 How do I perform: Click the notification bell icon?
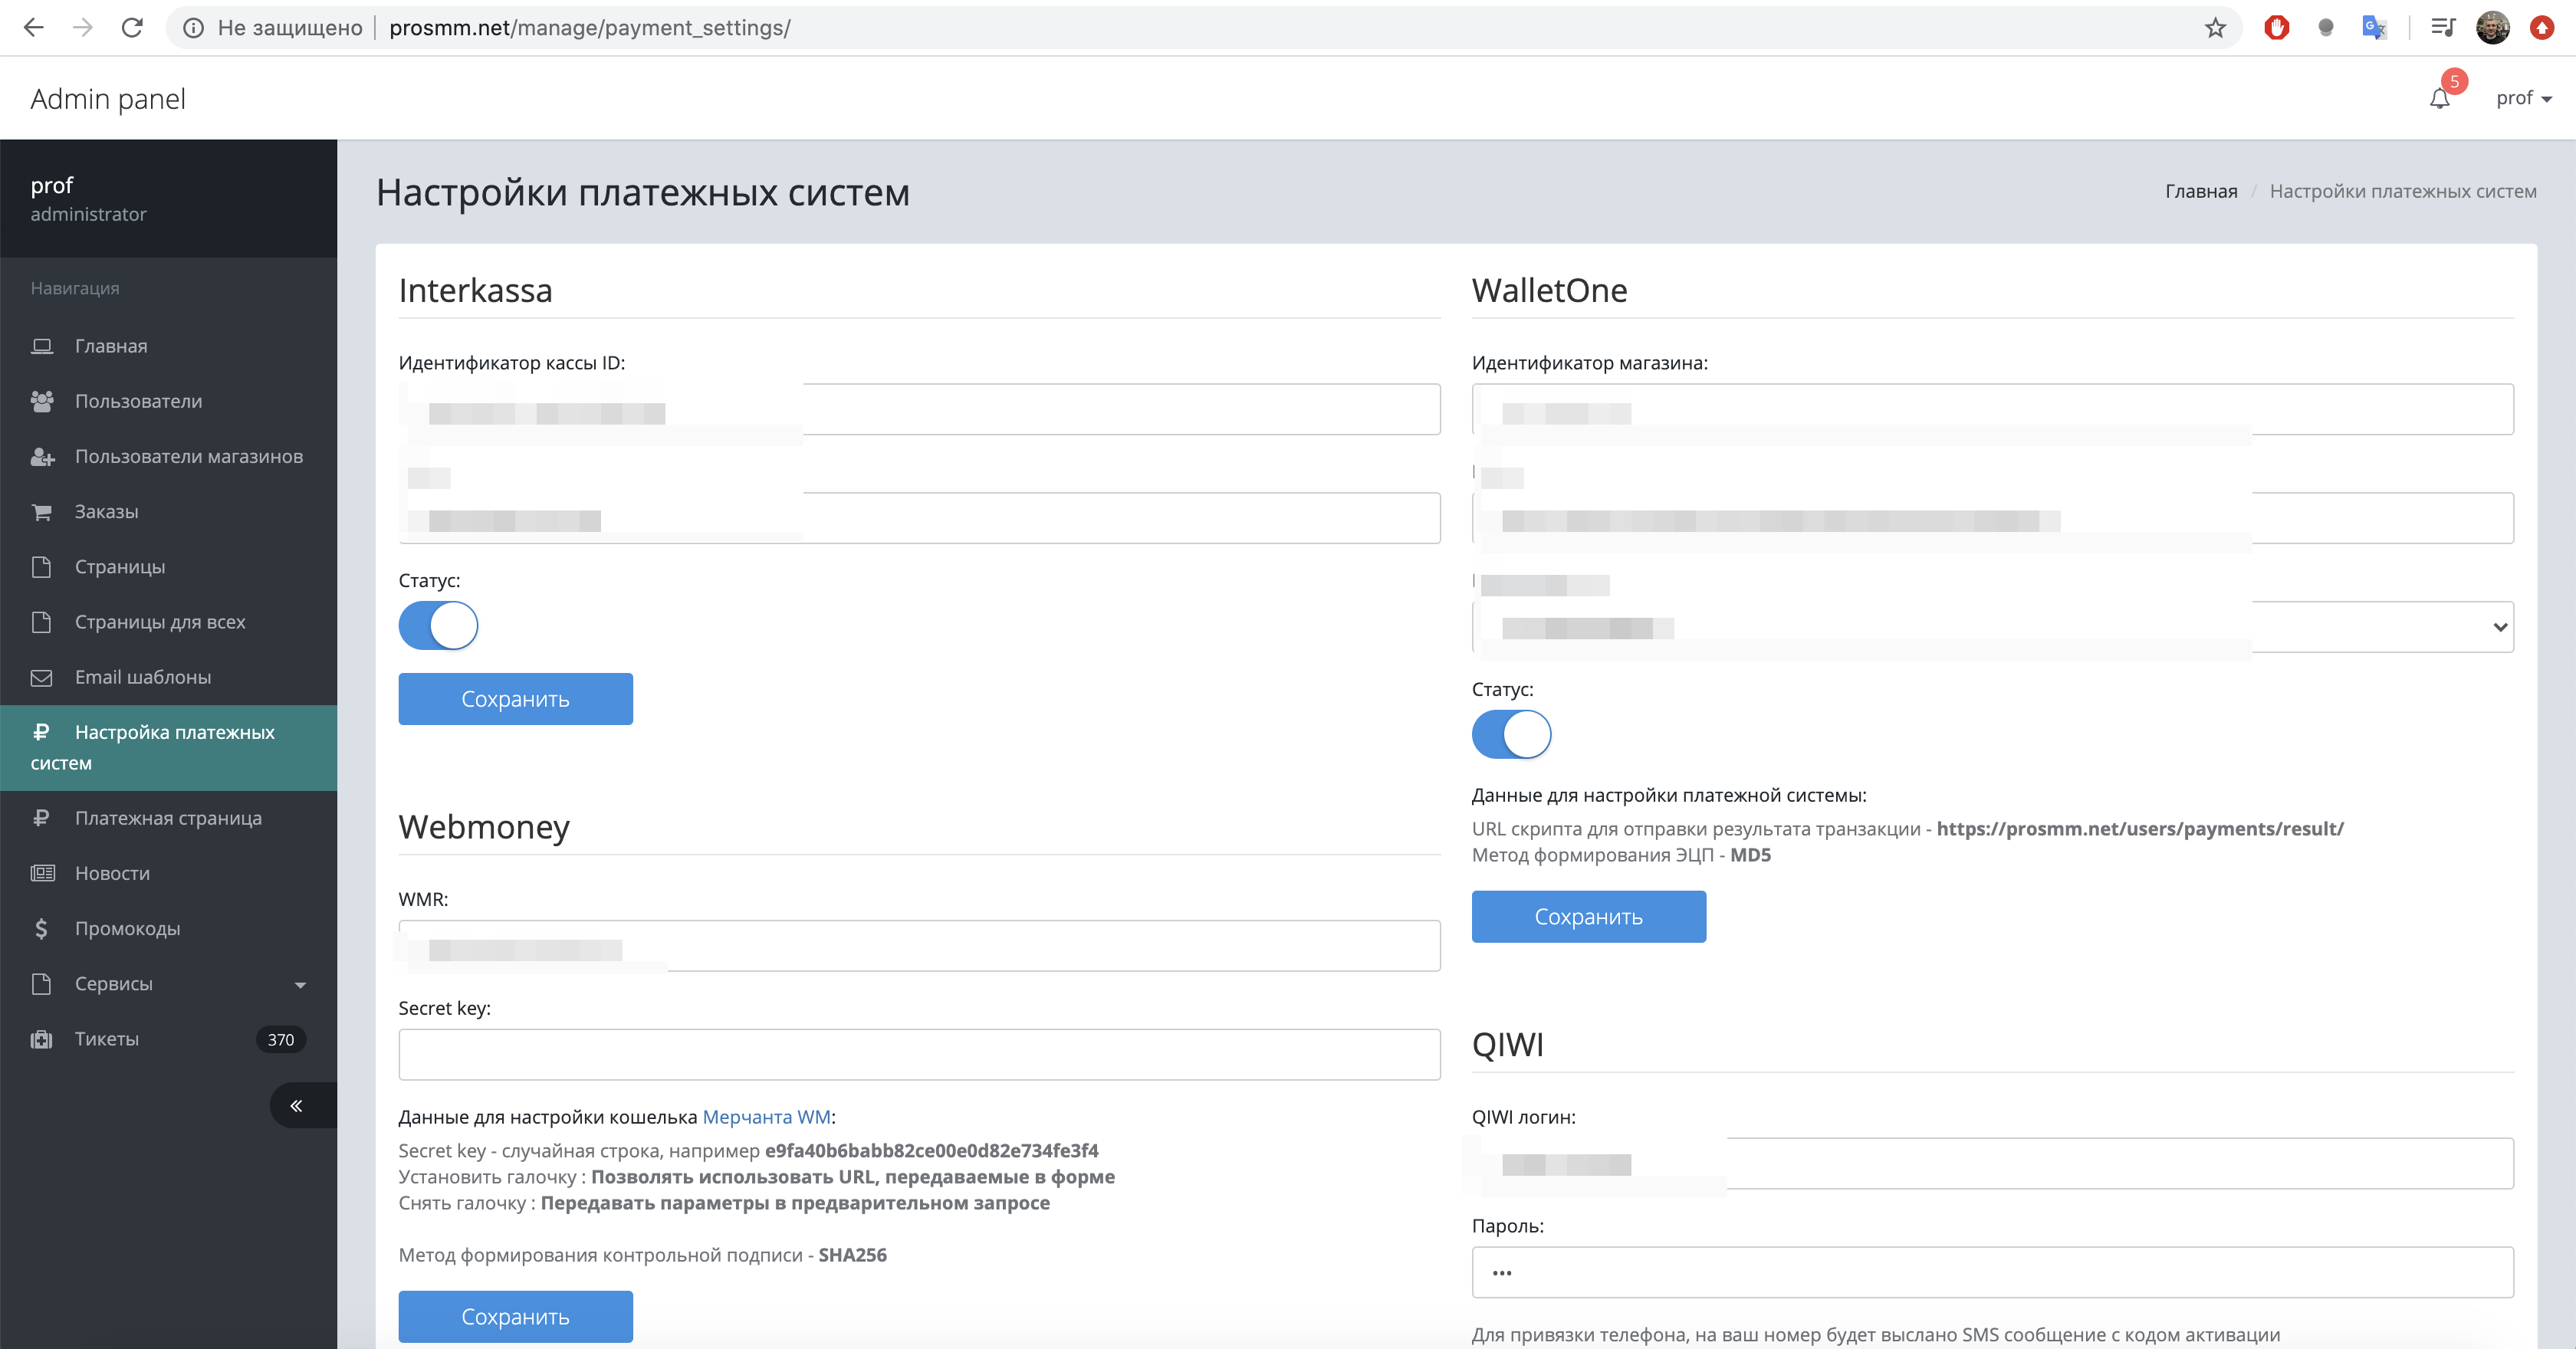pyautogui.click(x=2439, y=98)
